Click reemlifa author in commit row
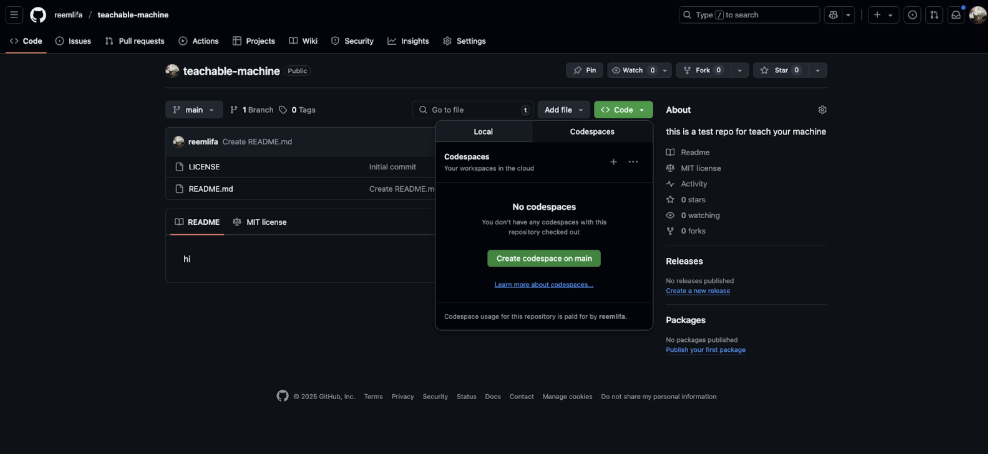The image size is (988, 454). tap(203, 142)
